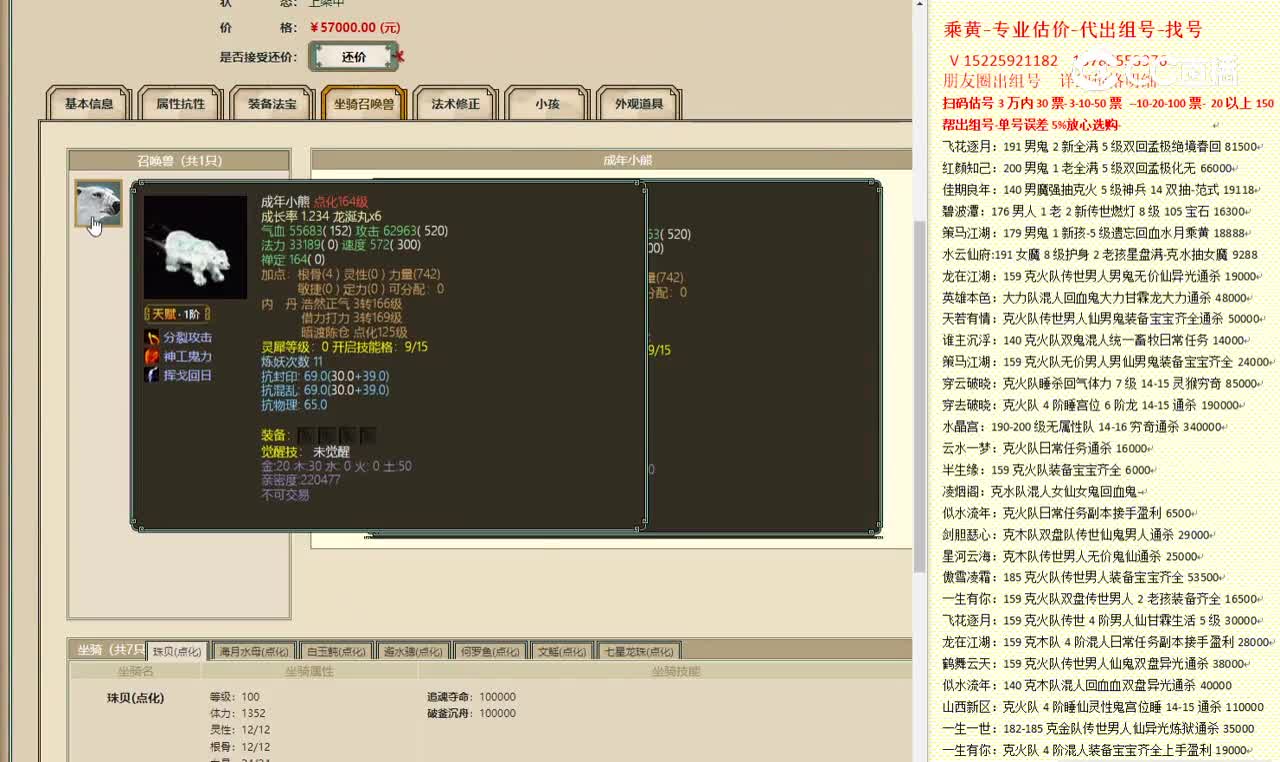1280x762 pixels.
Task: Click the mount name 珠贝(点化) in the table
Action: [135, 698]
